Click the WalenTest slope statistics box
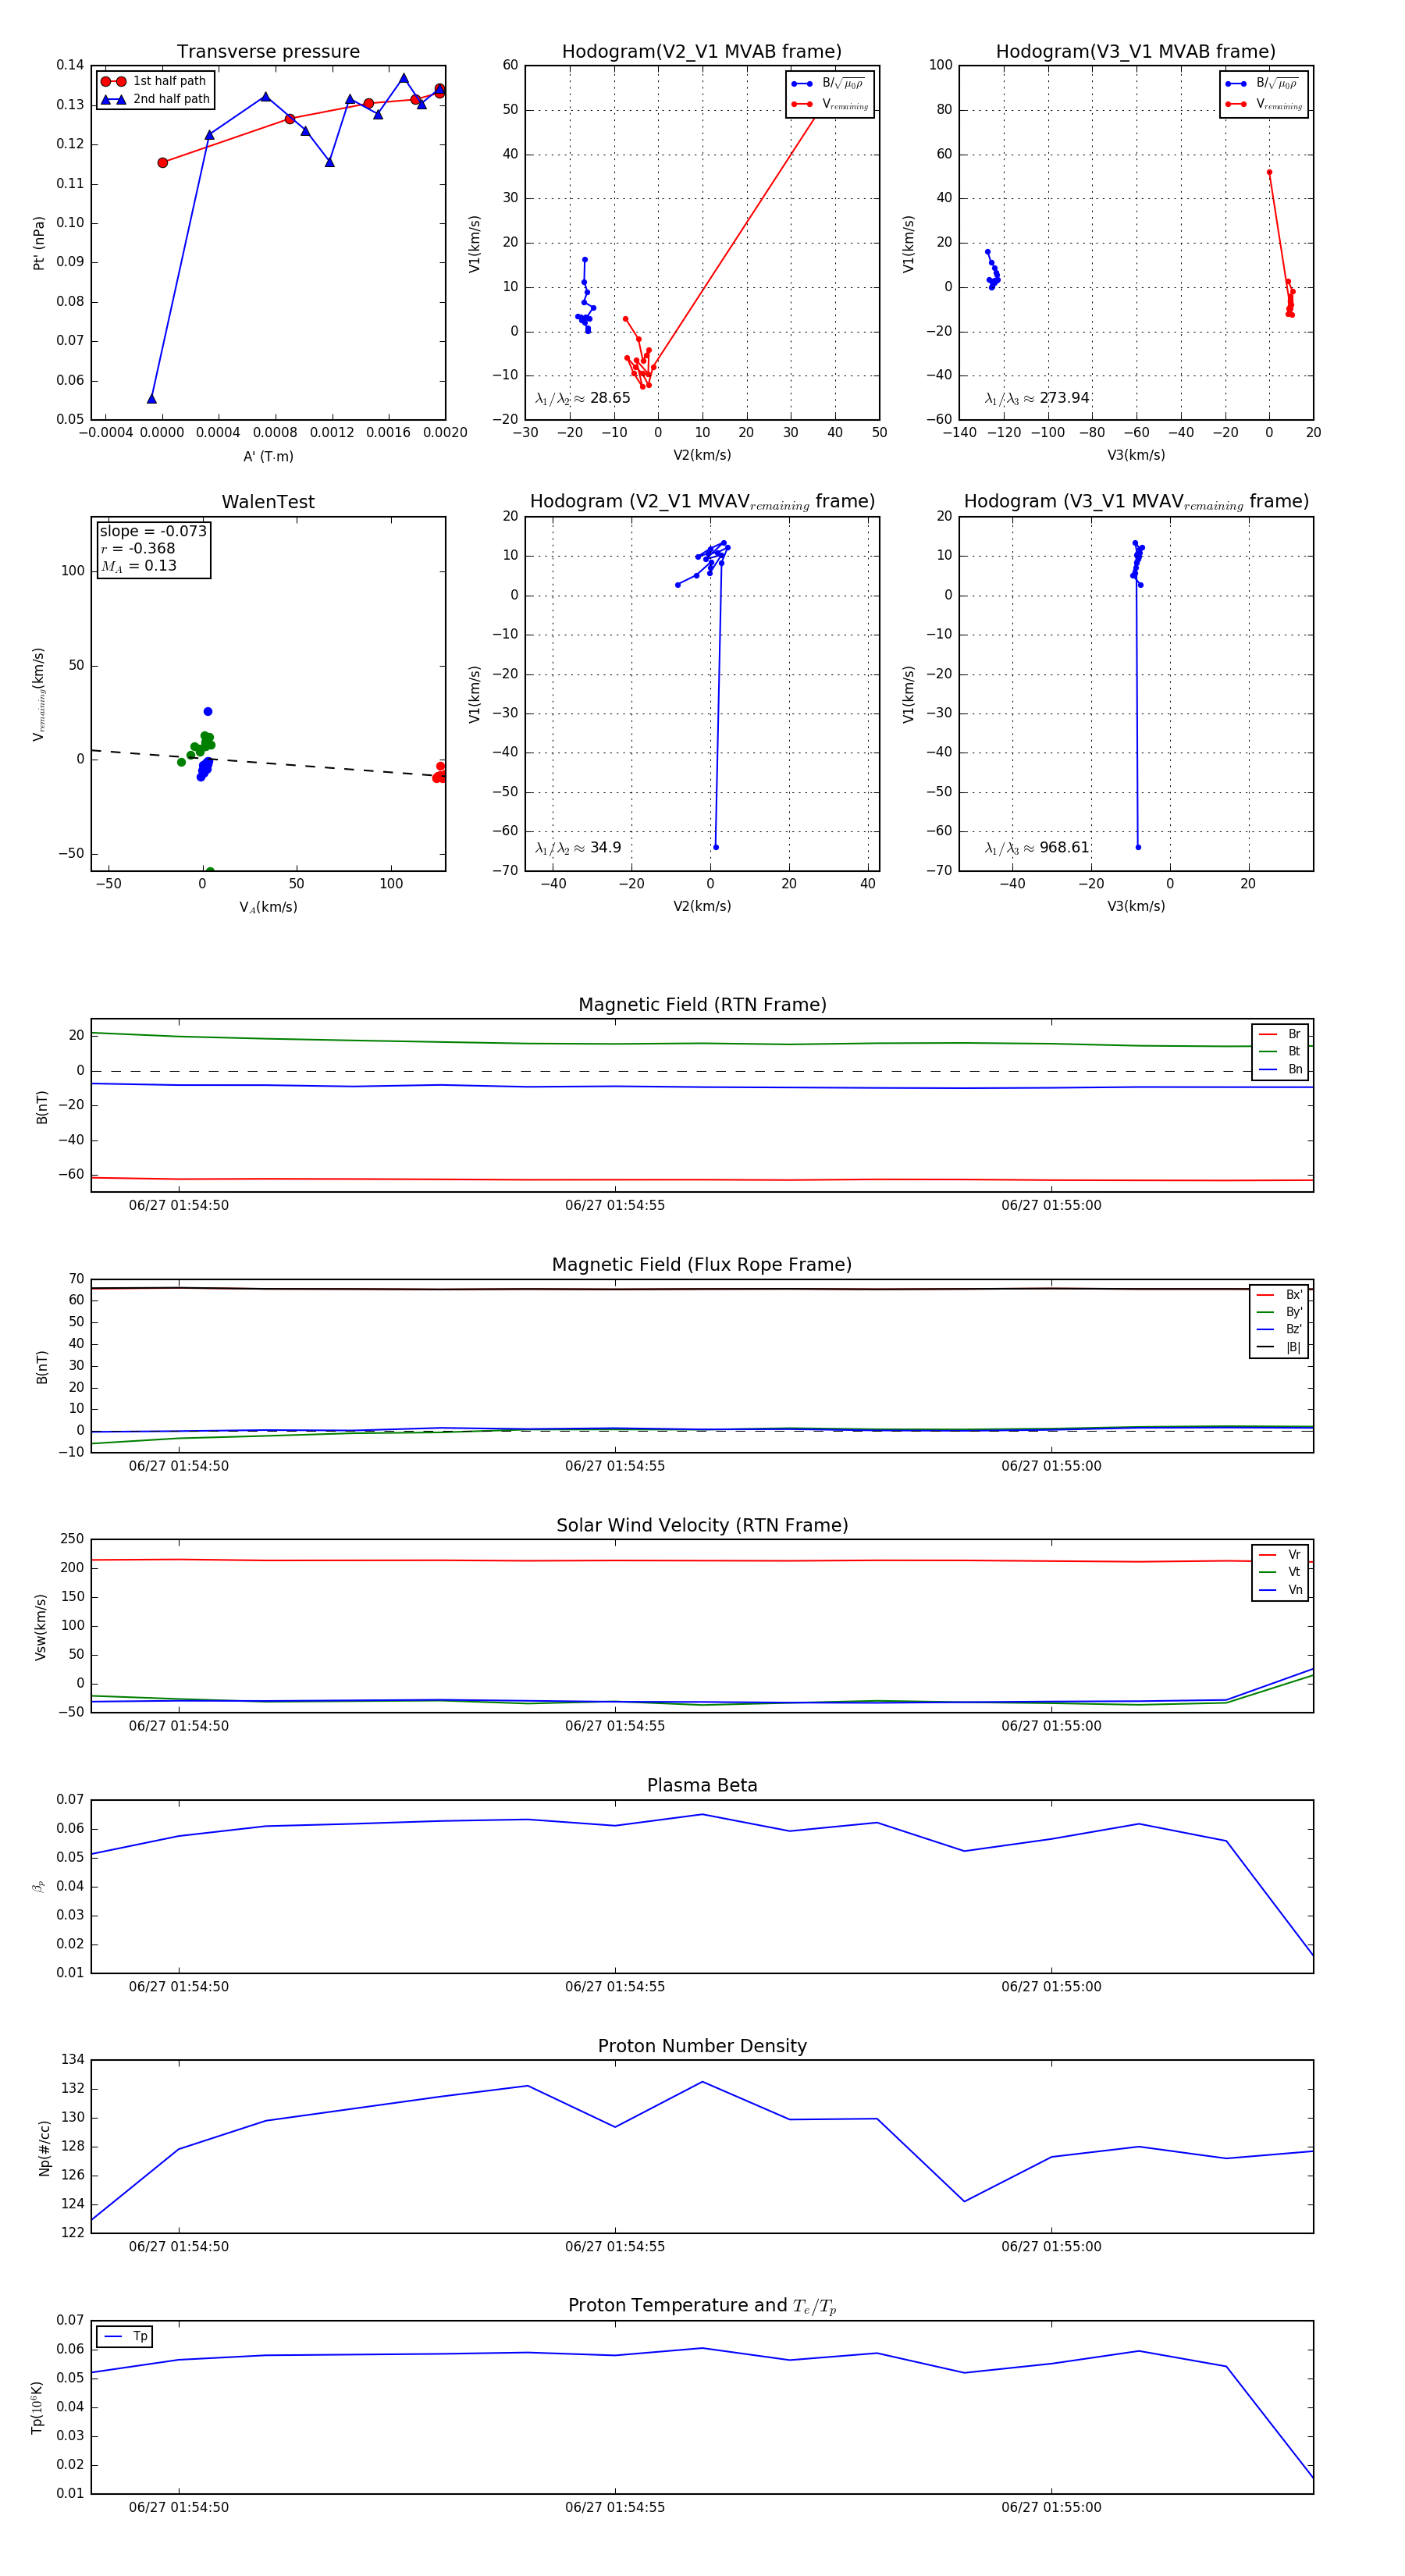 tap(153, 548)
